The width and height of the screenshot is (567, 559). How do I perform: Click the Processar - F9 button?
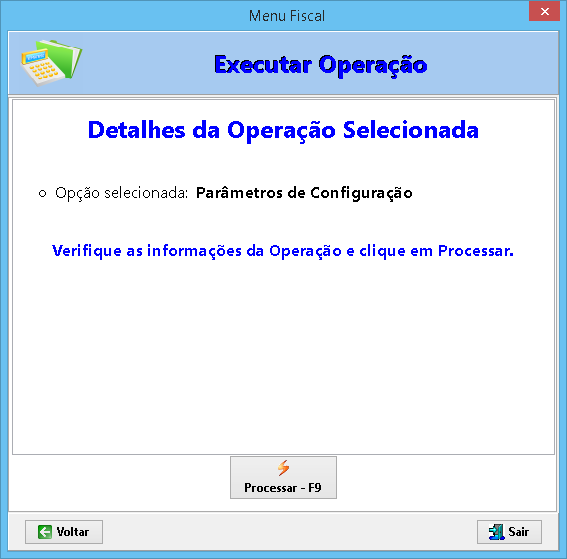pyautogui.click(x=283, y=477)
